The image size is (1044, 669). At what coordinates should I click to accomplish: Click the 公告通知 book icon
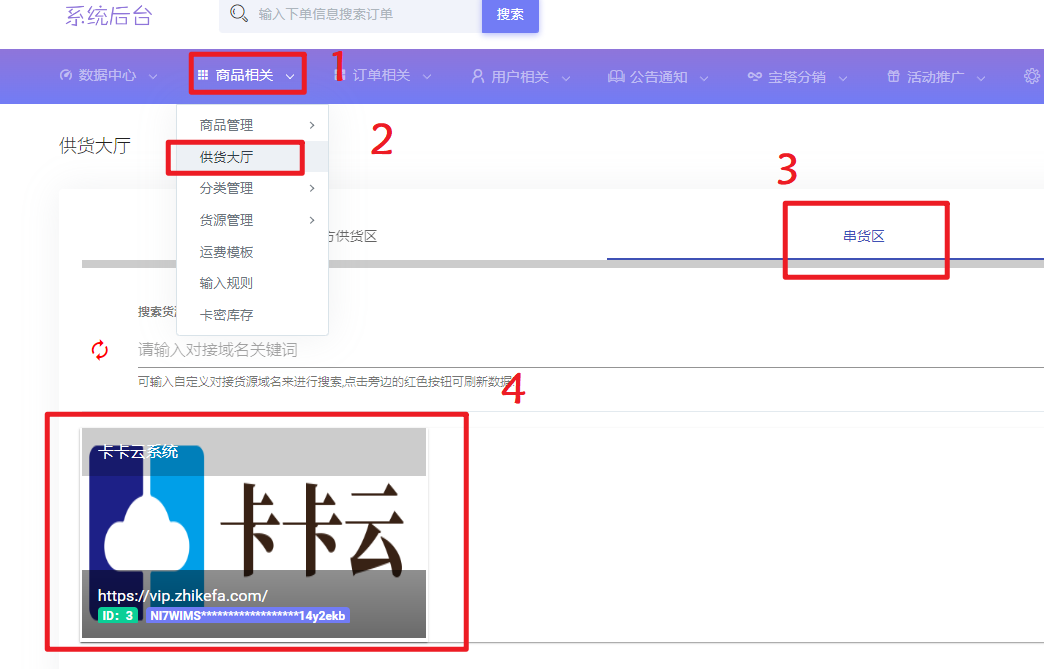(616, 76)
